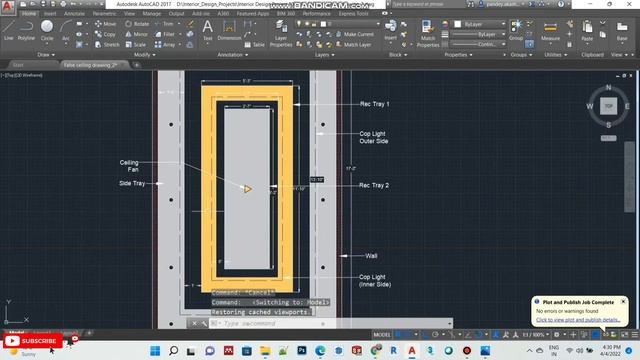Toggle polar tracking in status bar
The image size is (640, 360).
tap(436, 335)
